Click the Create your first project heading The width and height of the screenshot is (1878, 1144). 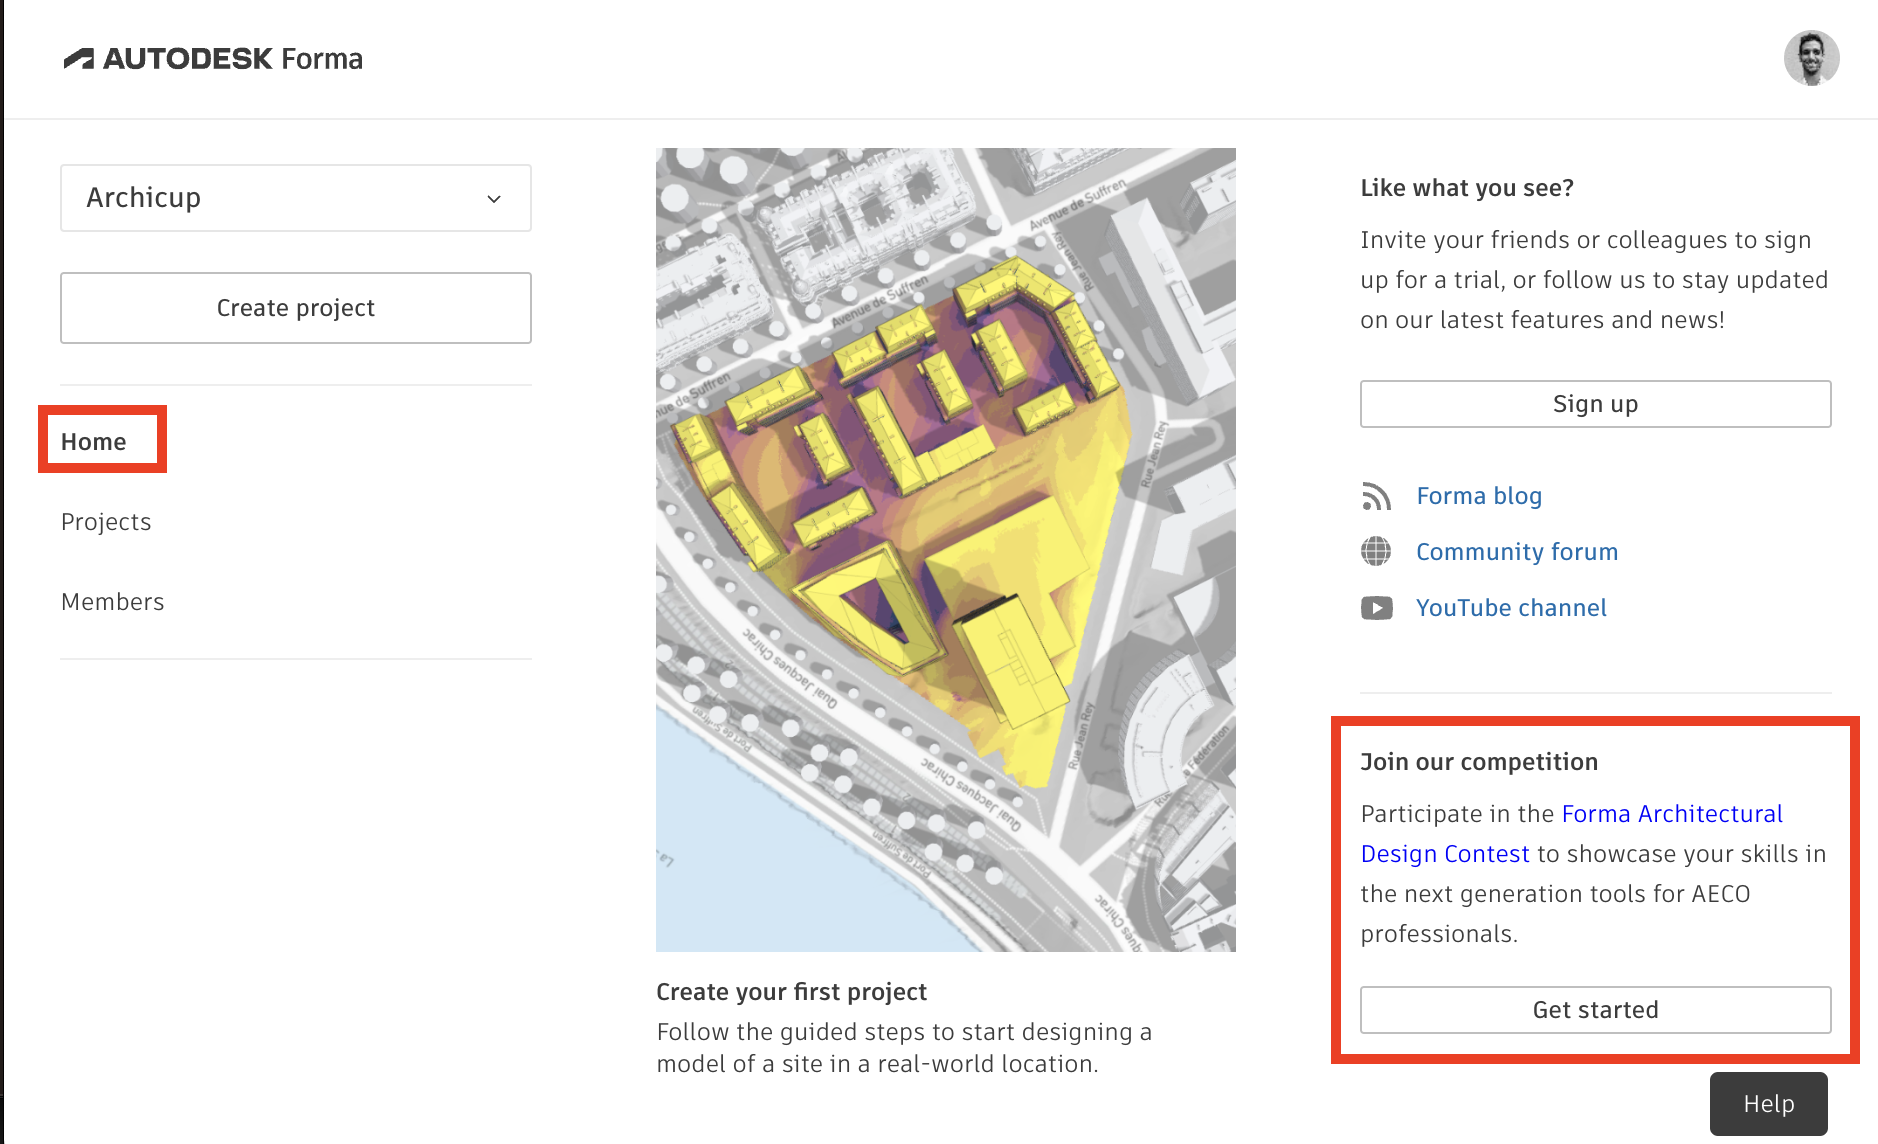click(792, 992)
